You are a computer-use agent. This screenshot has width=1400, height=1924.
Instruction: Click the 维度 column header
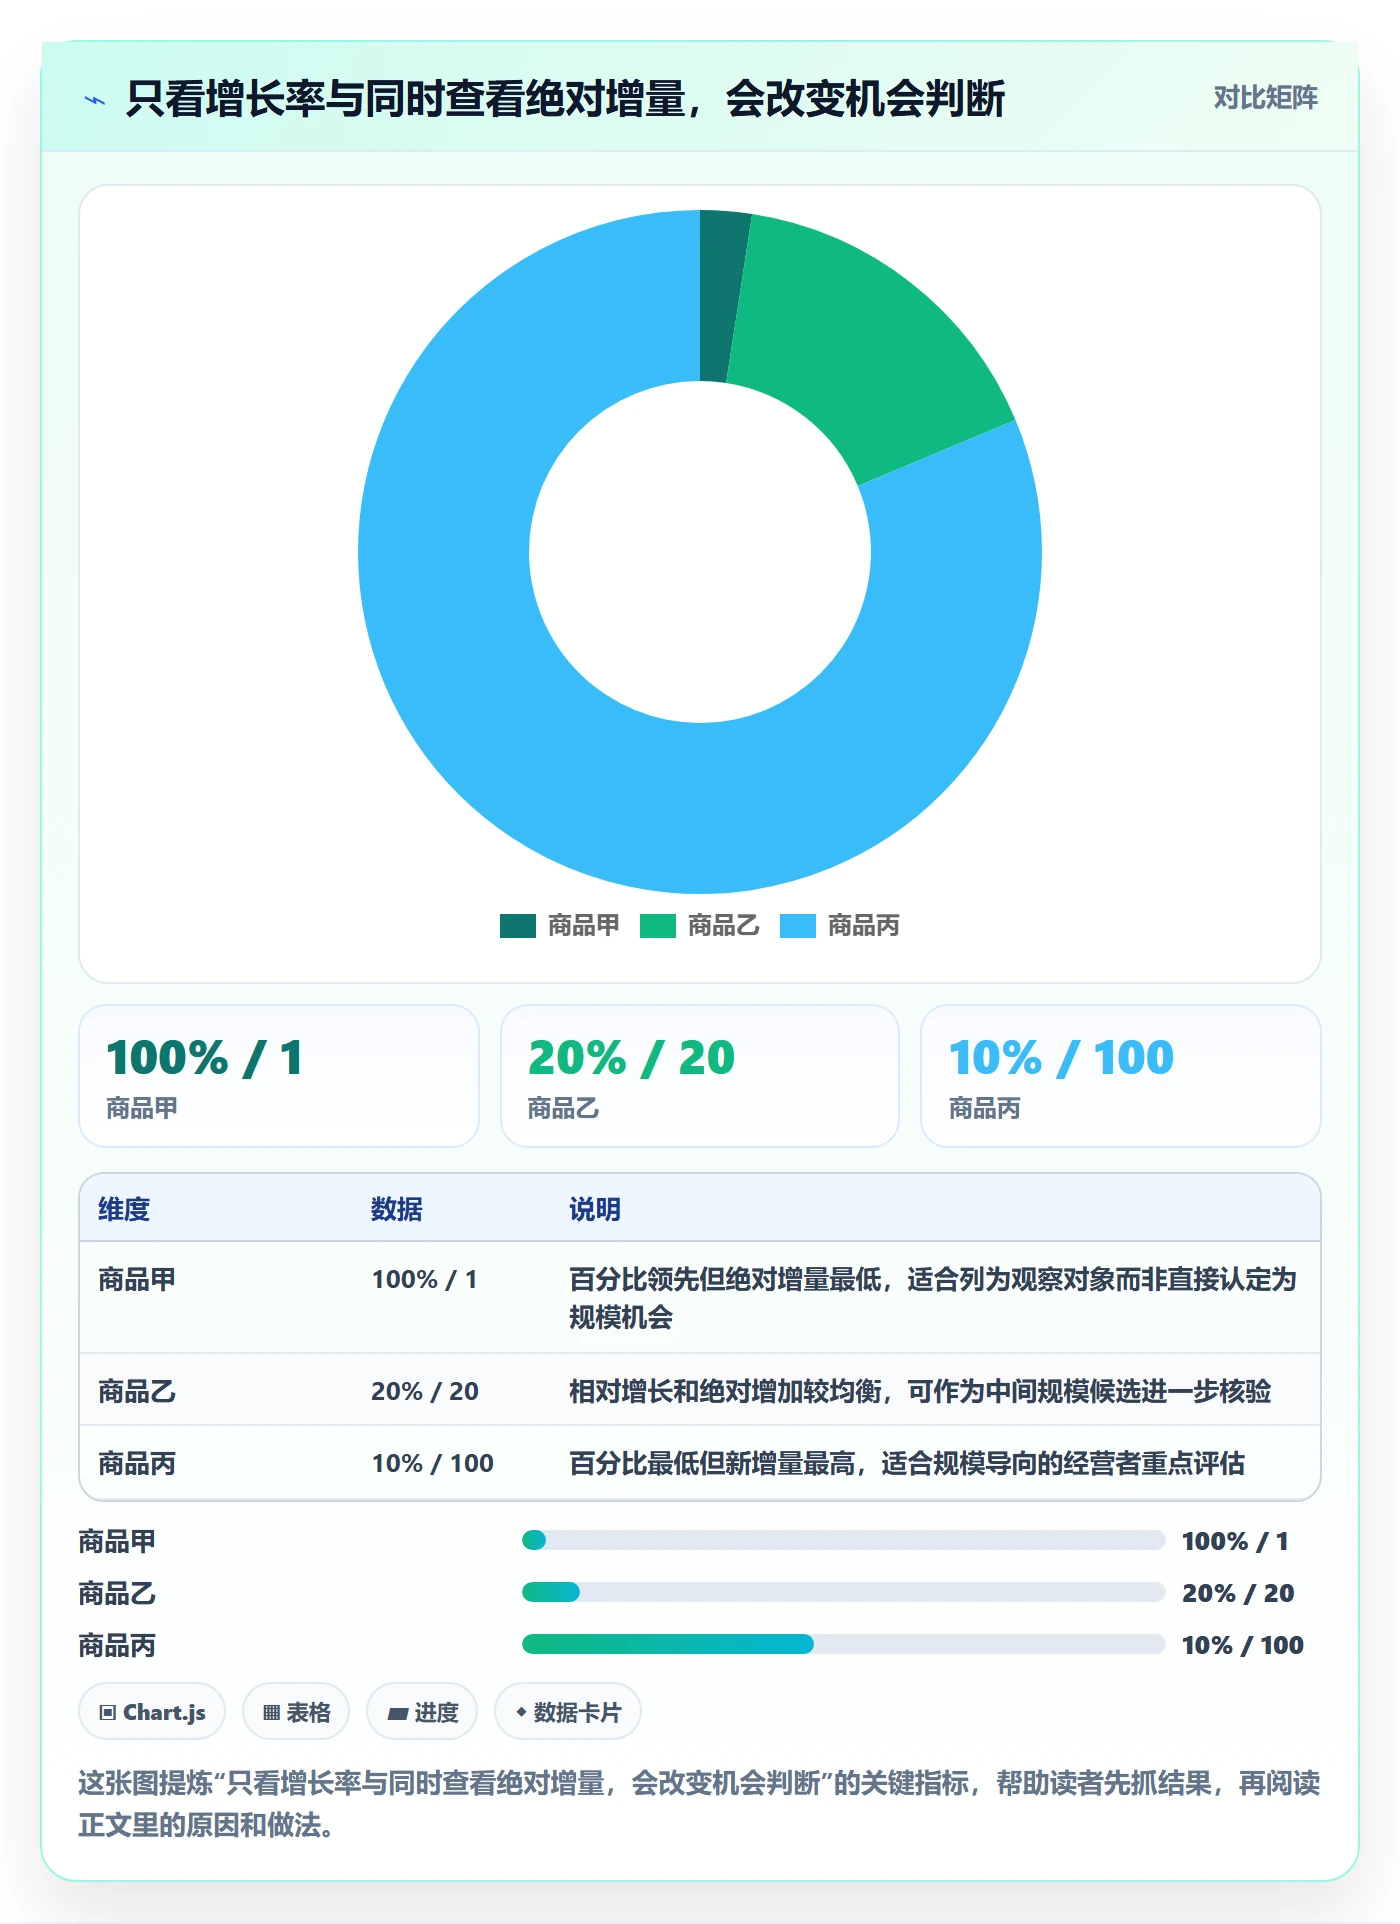124,1209
